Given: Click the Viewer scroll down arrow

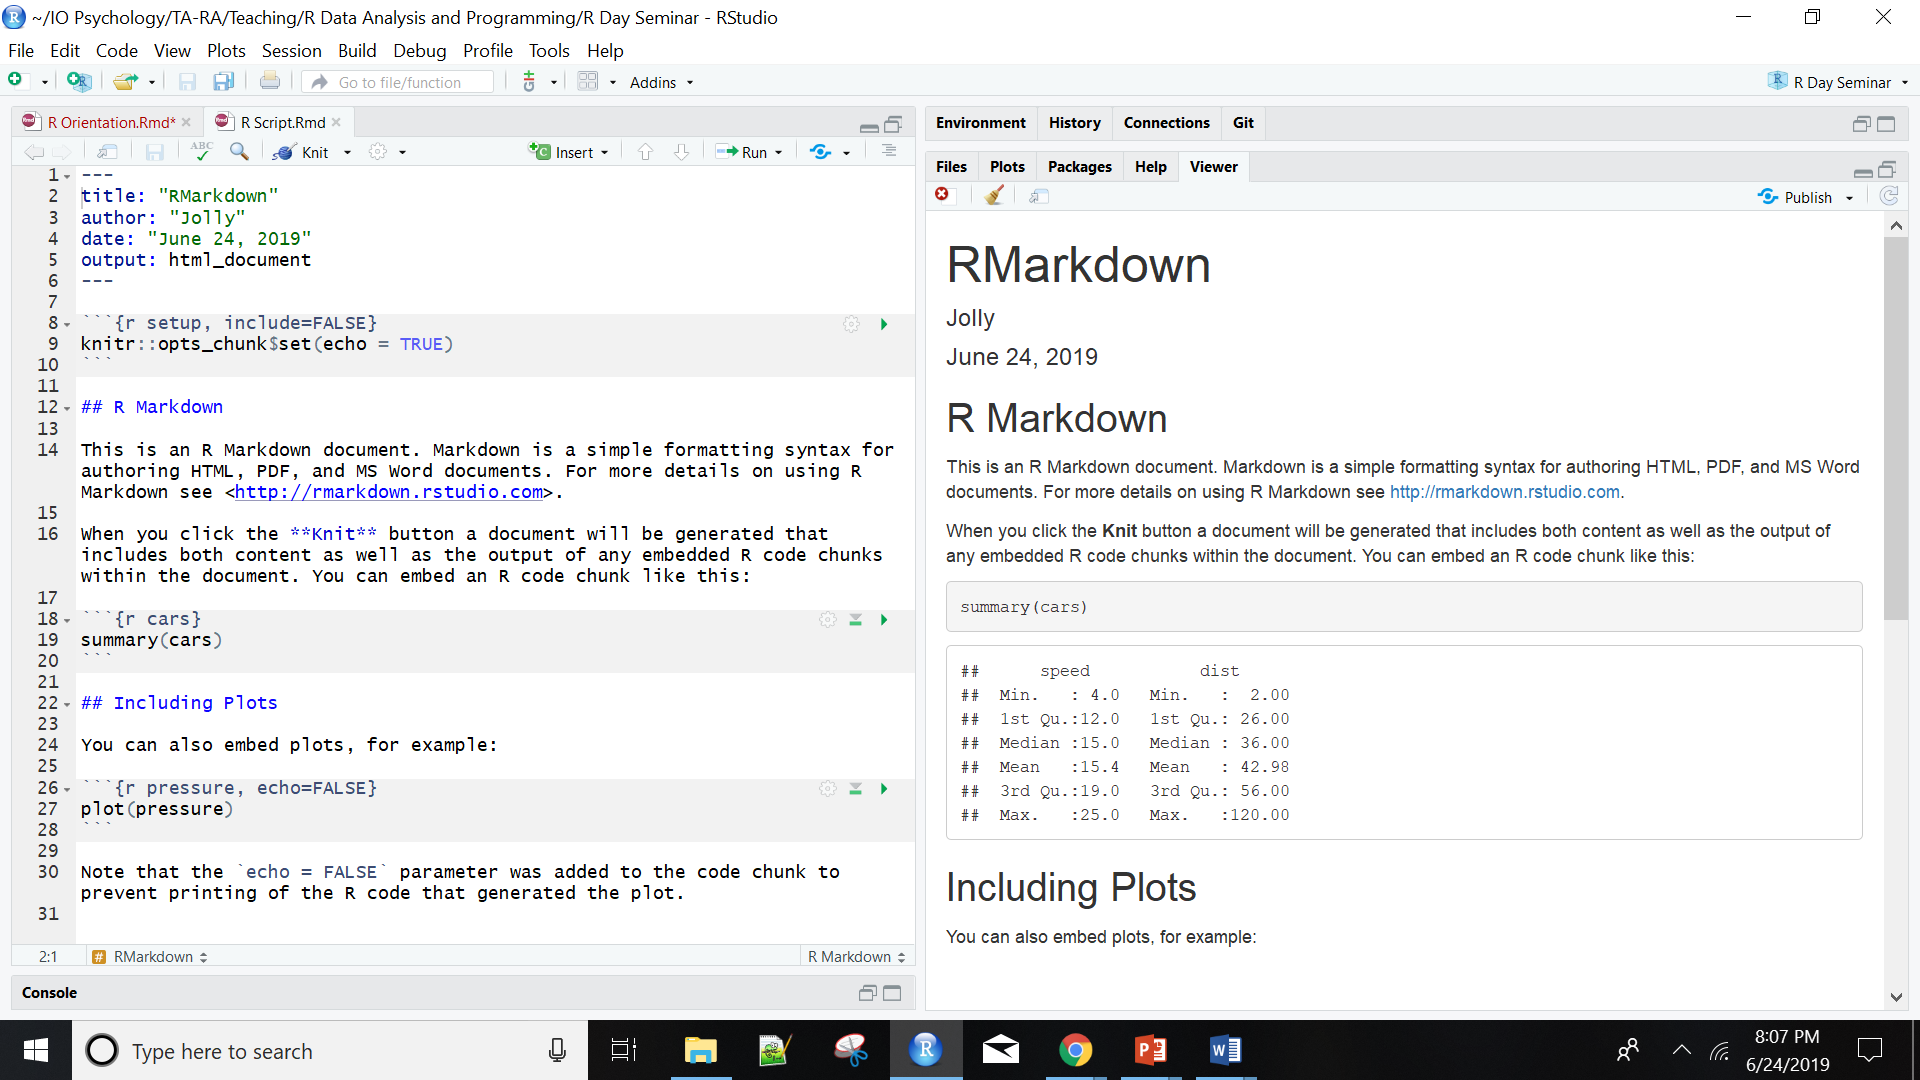Looking at the screenshot, I should point(1896,997).
